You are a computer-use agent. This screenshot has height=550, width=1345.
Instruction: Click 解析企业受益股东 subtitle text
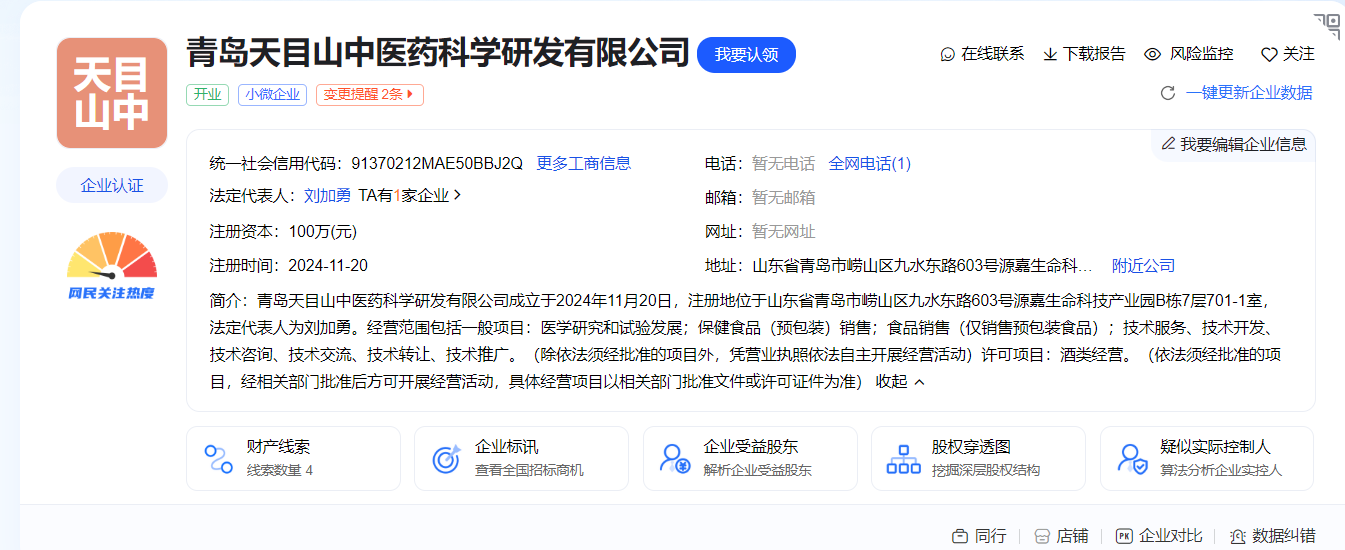pyautogui.click(x=758, y=470)
